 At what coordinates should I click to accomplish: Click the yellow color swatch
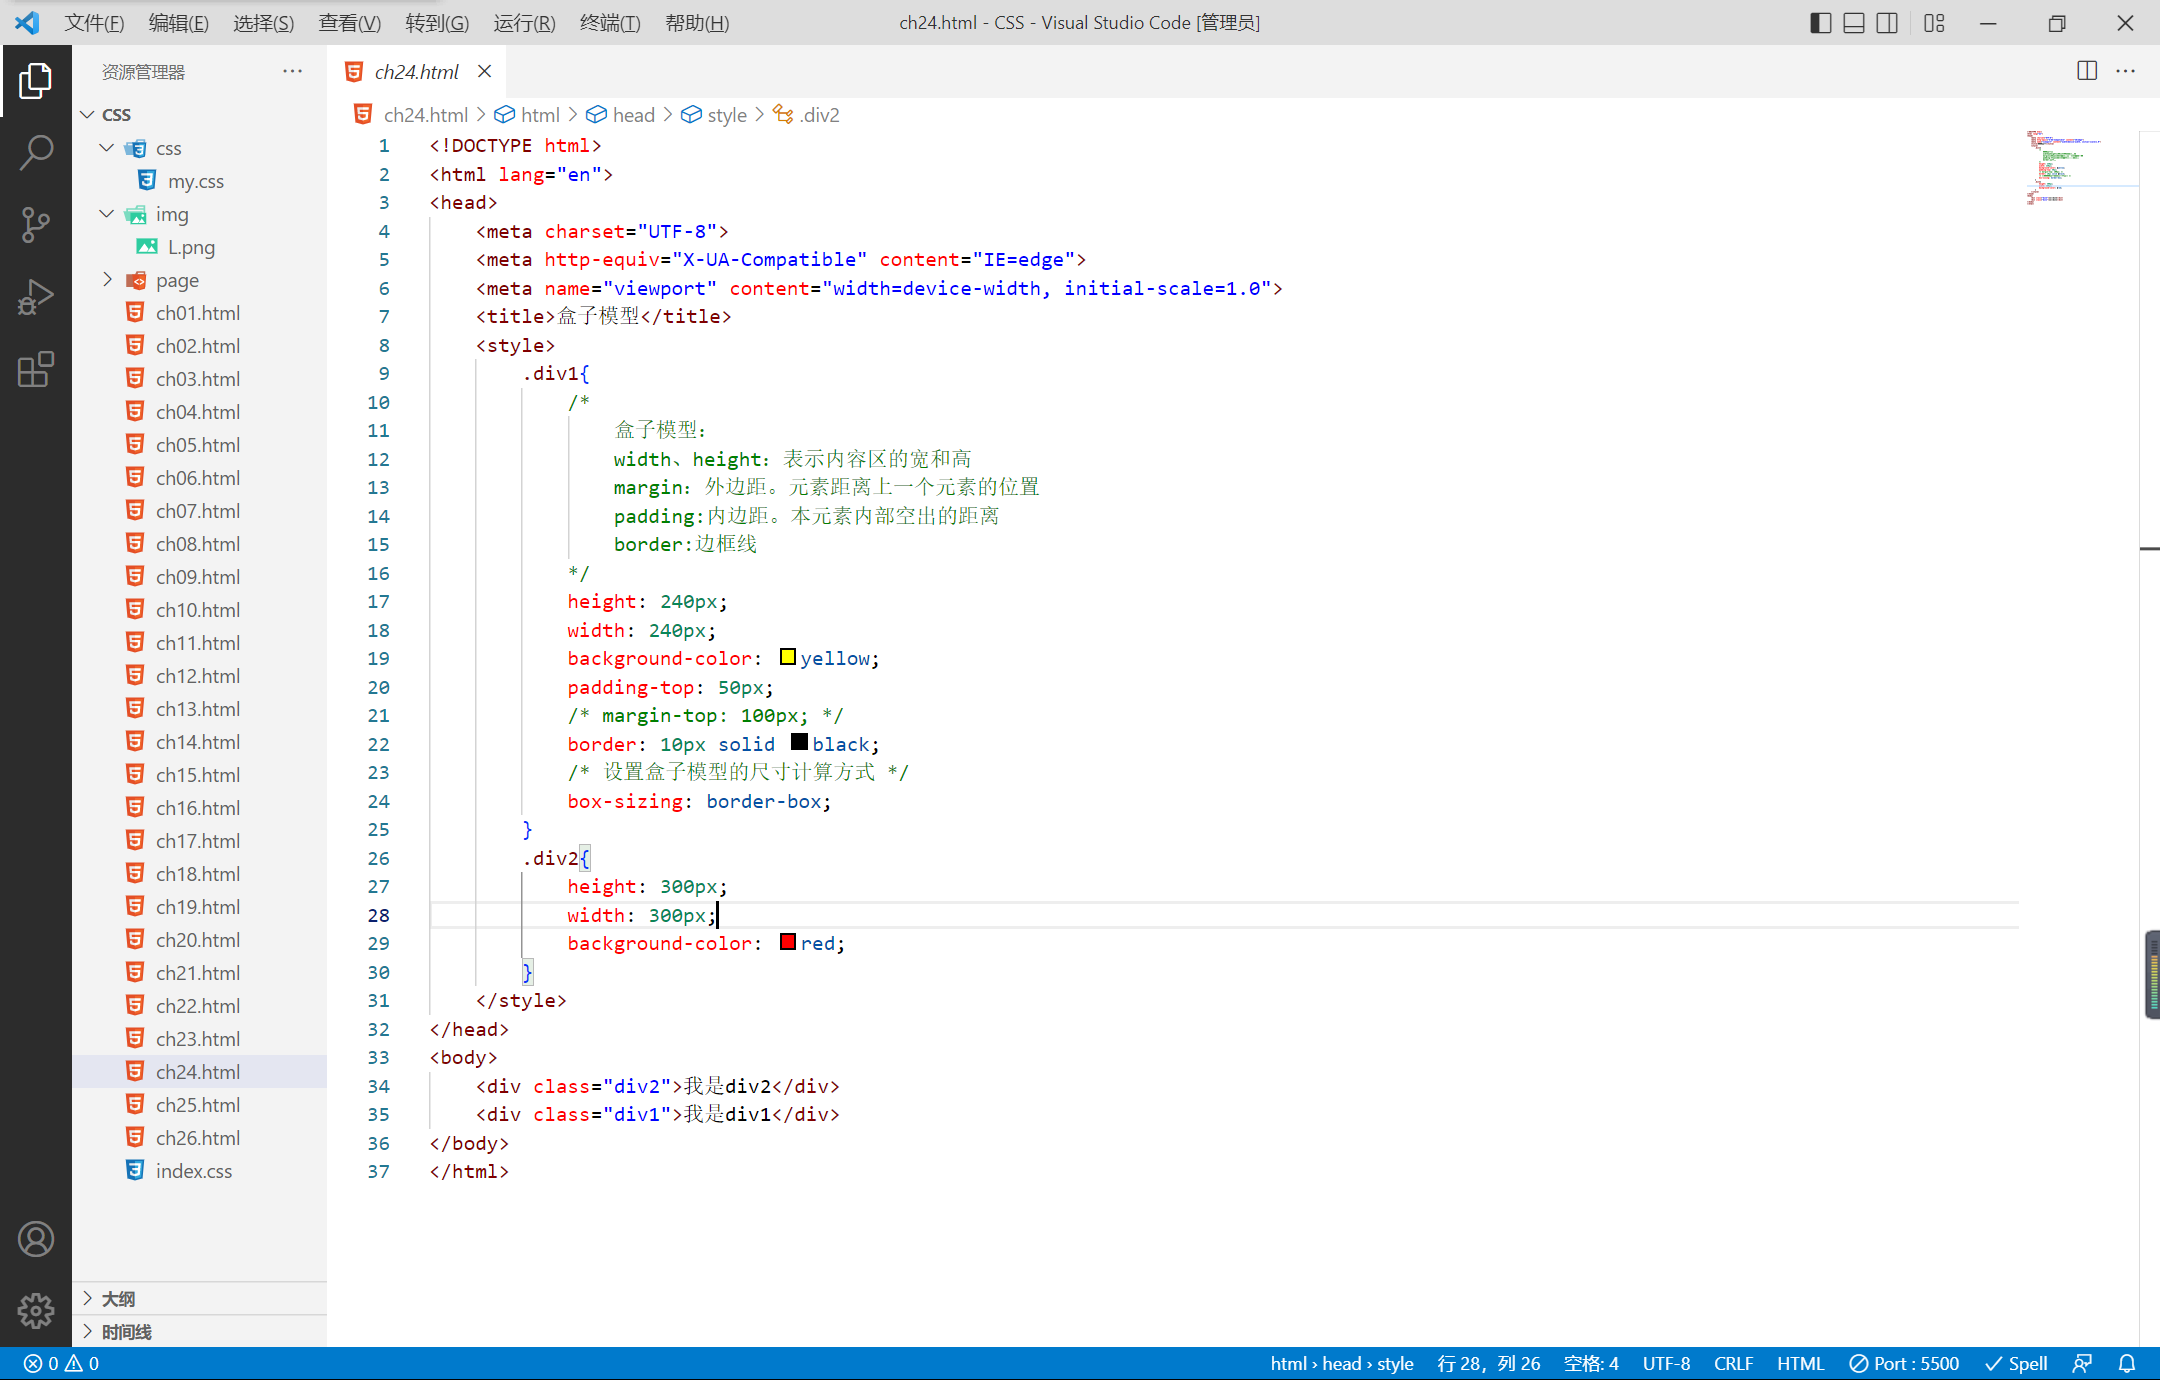[788, 657]
